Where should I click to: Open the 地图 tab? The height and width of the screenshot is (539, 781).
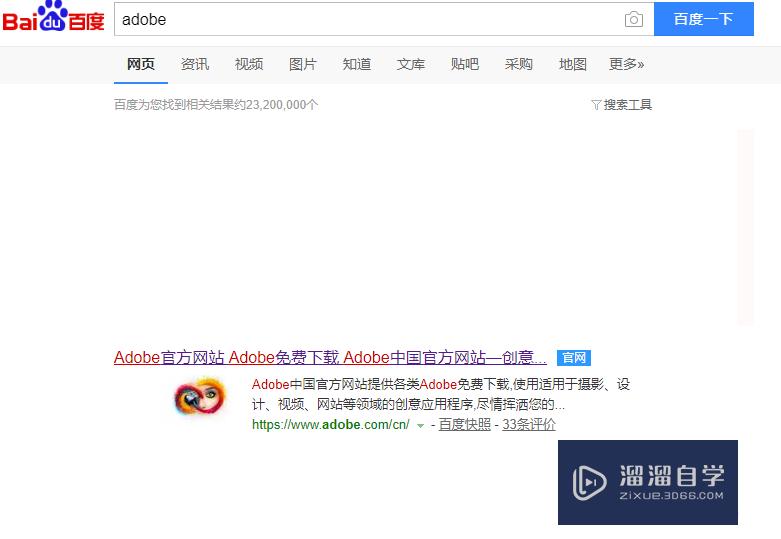pos(573,64)
